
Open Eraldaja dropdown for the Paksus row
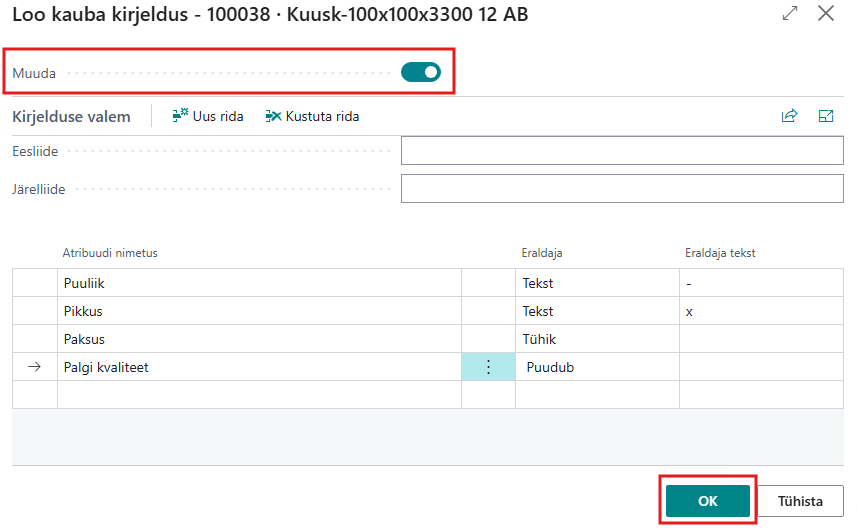(596, 339)
